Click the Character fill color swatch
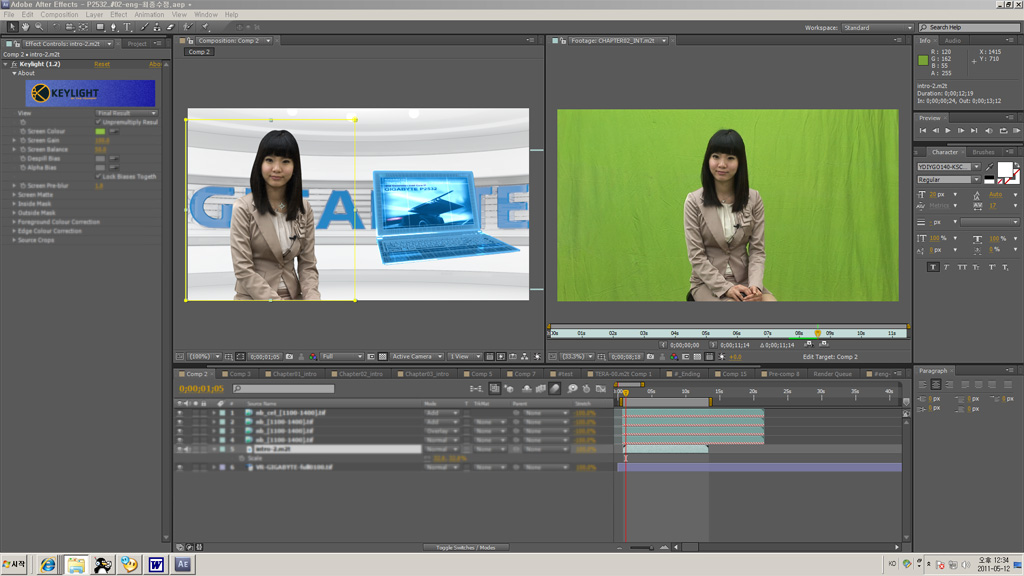 click(1005, 169)
